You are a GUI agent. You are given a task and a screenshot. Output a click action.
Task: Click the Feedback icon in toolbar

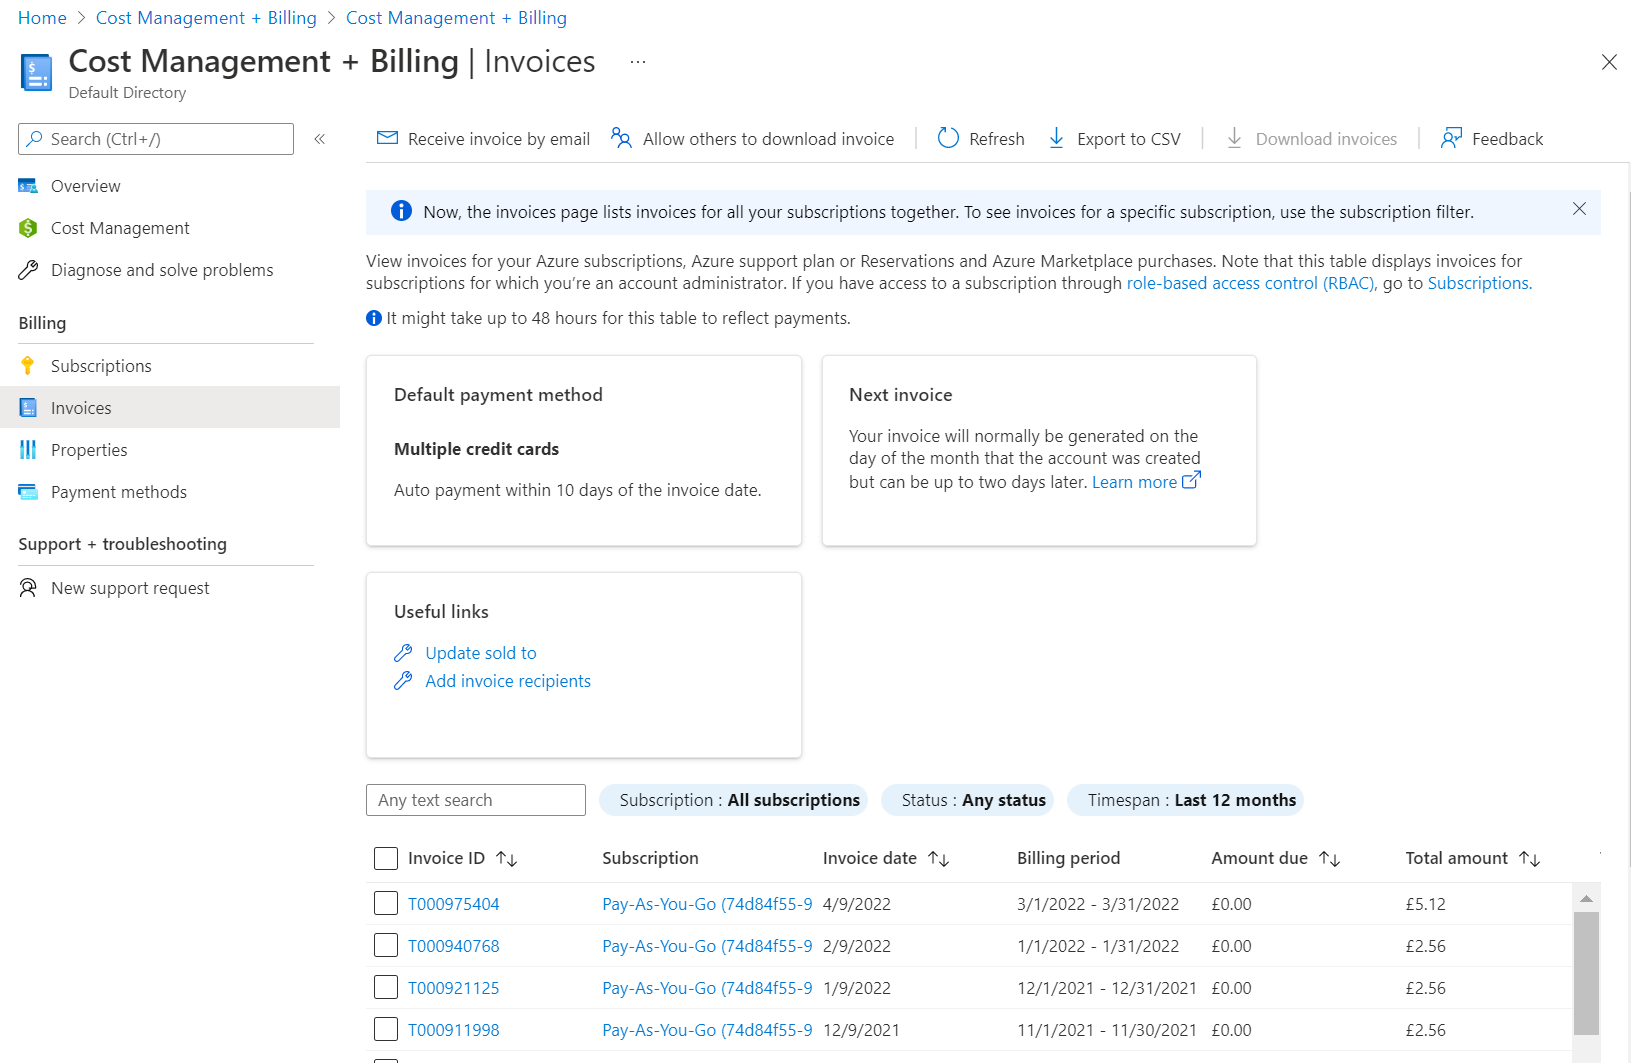pyautogui.click(x=1451, y=138)
